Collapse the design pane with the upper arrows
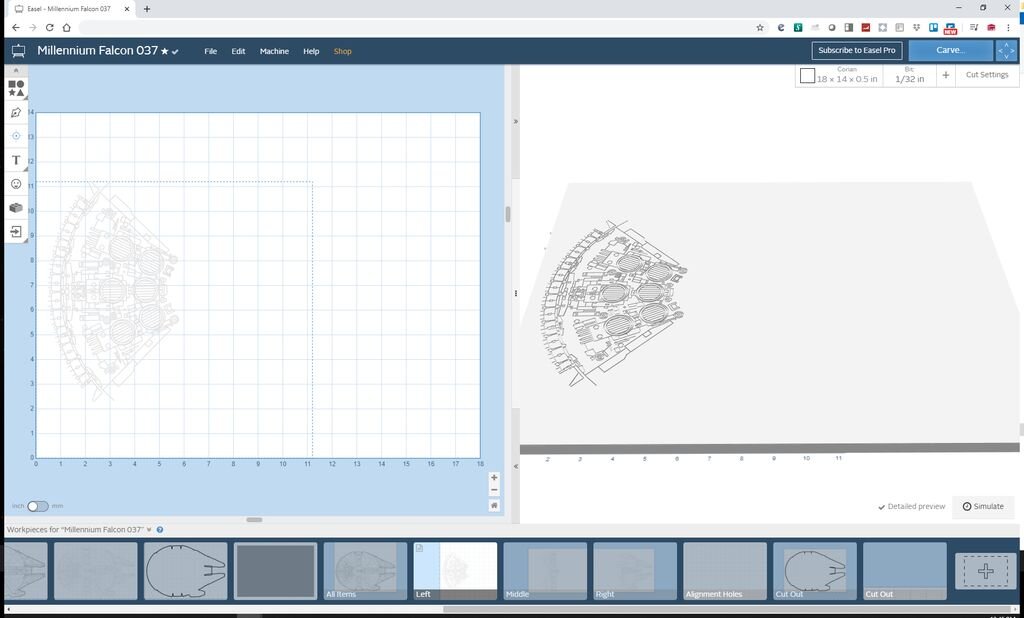This screenshot has width=1024, height=618. 516,122
